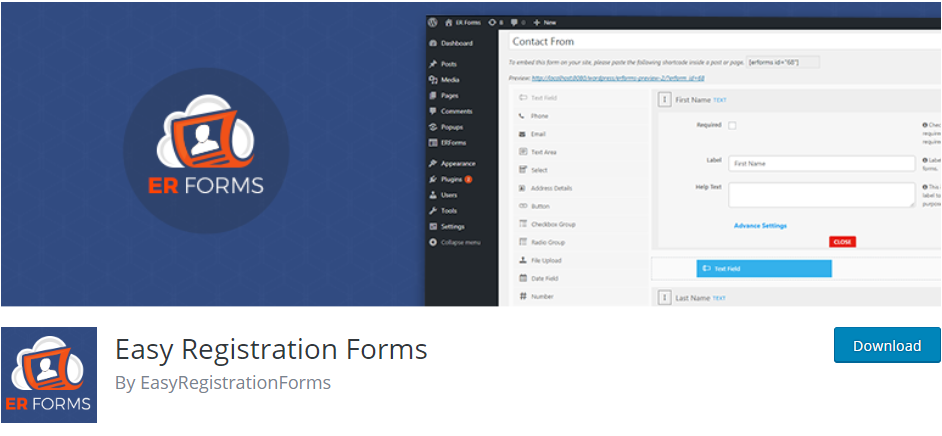The height and width of the screenshot is (436, 942).
Task: Add a Date Field to the form
Action: [580, 278]
